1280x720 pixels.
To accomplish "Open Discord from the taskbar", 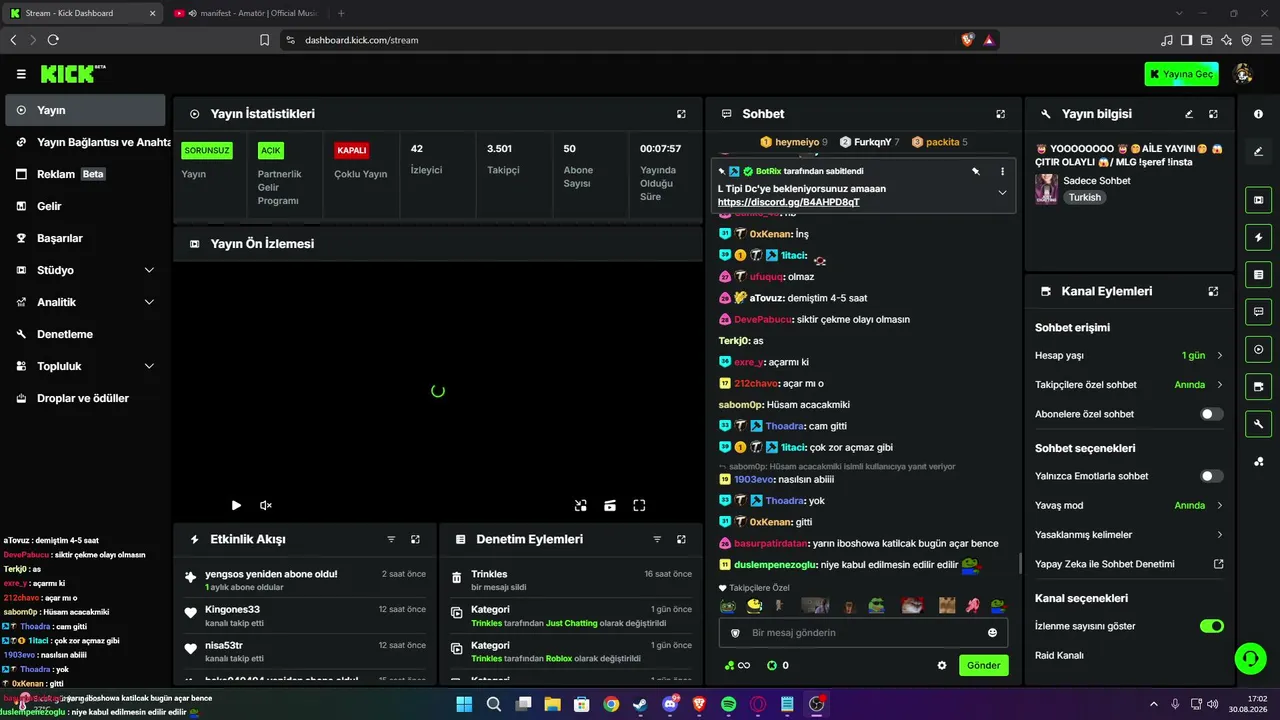I will click(x=670, y=704).
